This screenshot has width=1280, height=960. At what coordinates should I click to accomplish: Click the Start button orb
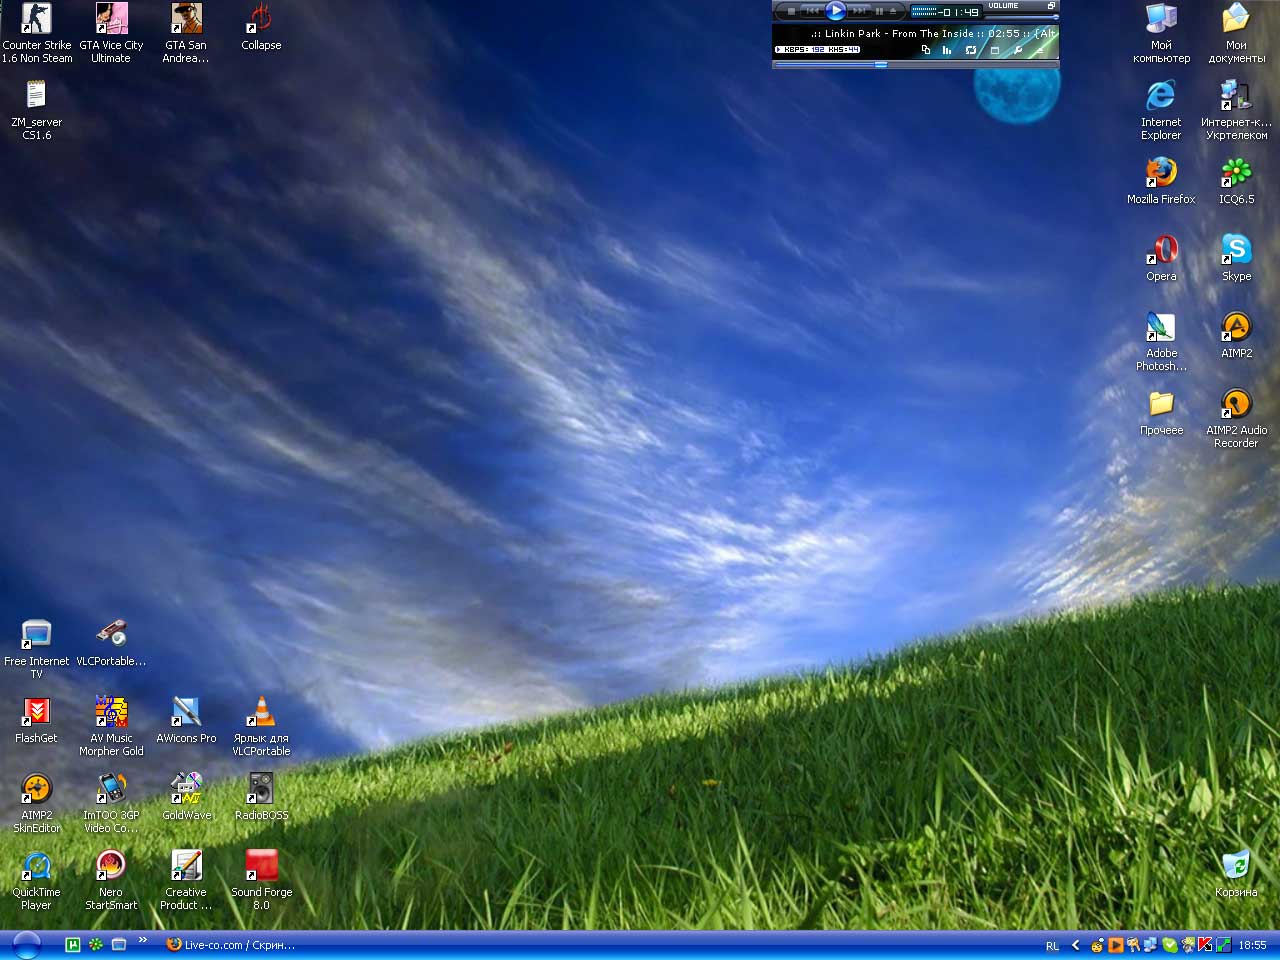(26, 945)
